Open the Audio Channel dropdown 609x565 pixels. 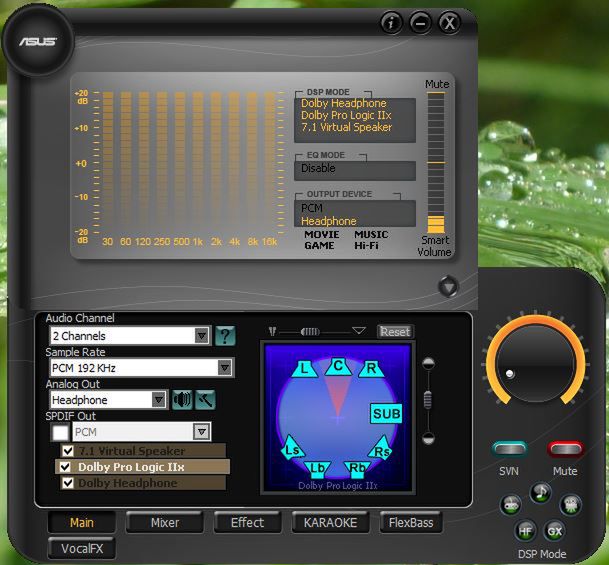202,336
